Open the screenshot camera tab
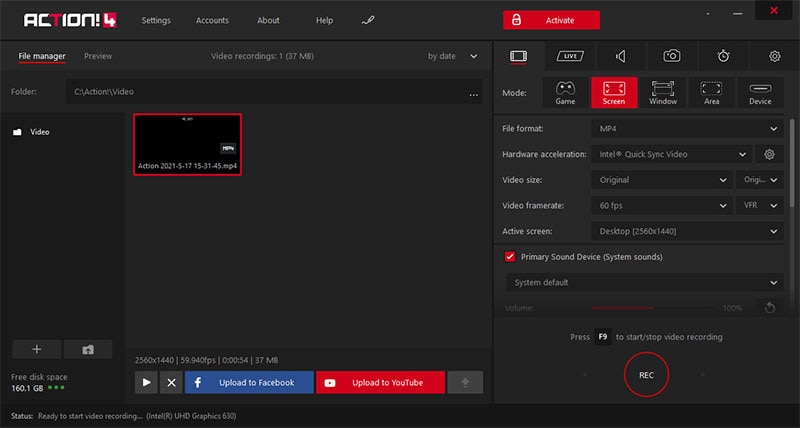 [672, 56]
